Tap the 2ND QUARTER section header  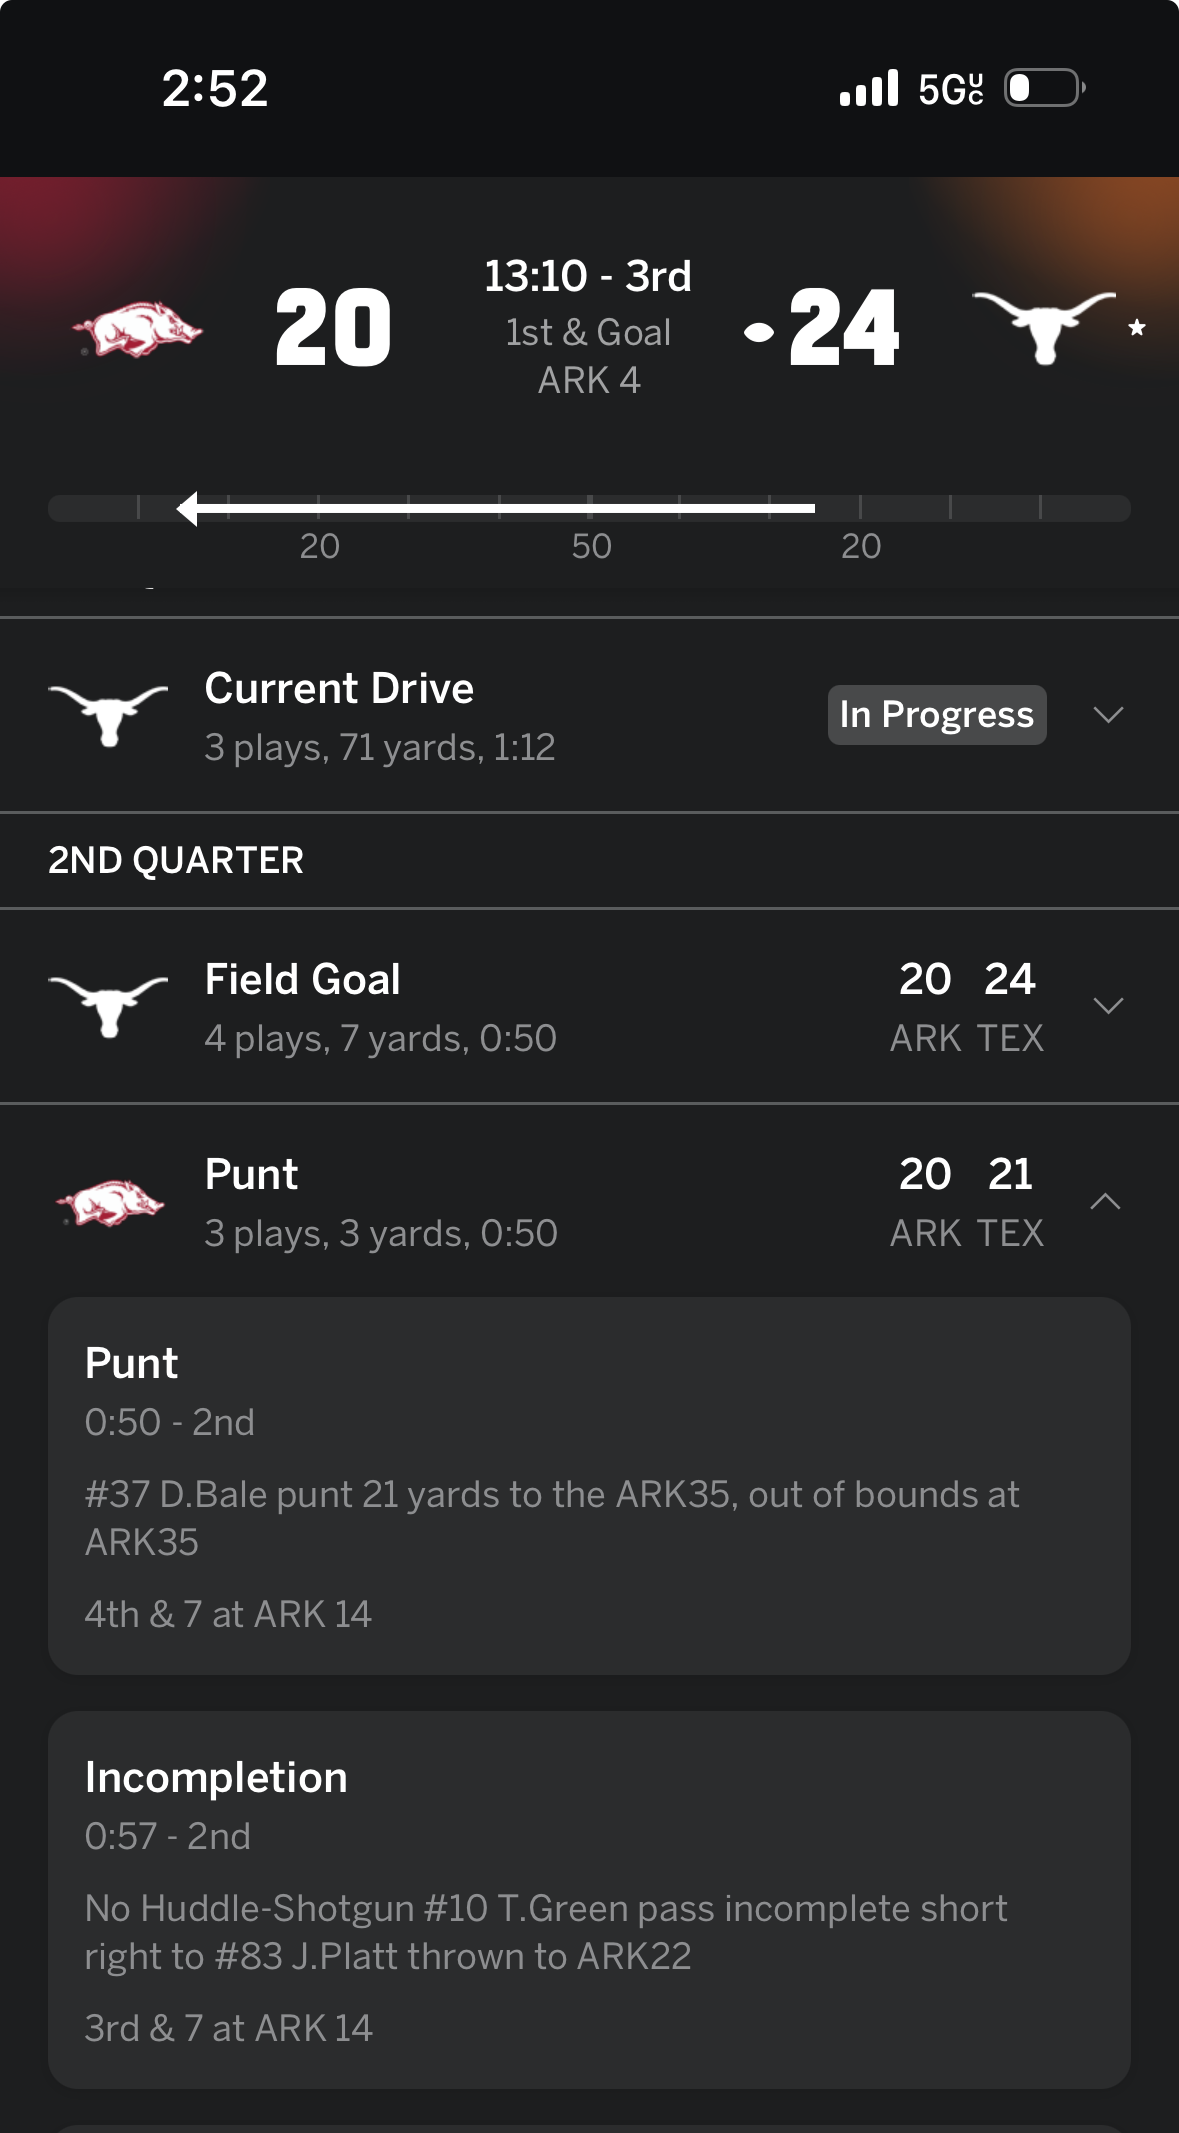pyautogui.click(x=176, y=861)
